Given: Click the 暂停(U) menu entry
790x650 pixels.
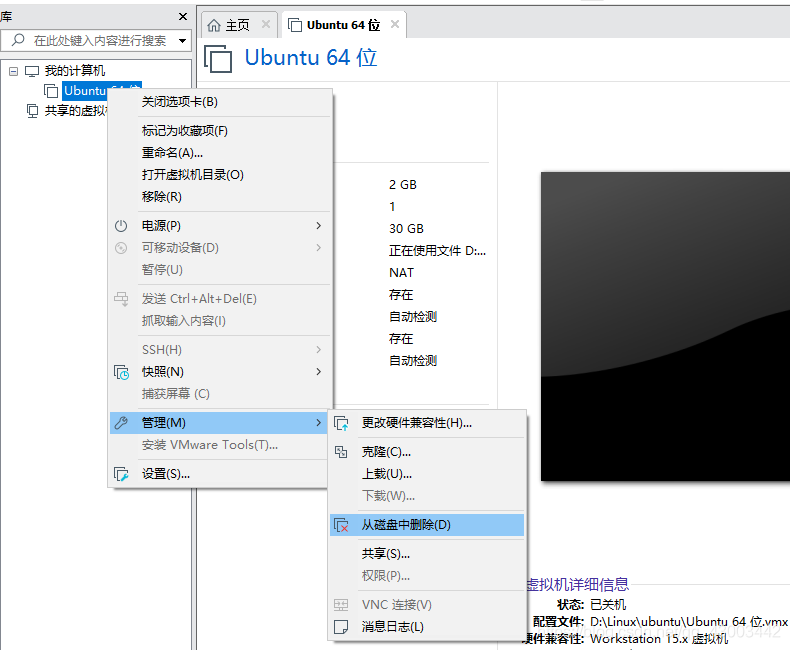Looking at the screenshot, I should (220, 270).
